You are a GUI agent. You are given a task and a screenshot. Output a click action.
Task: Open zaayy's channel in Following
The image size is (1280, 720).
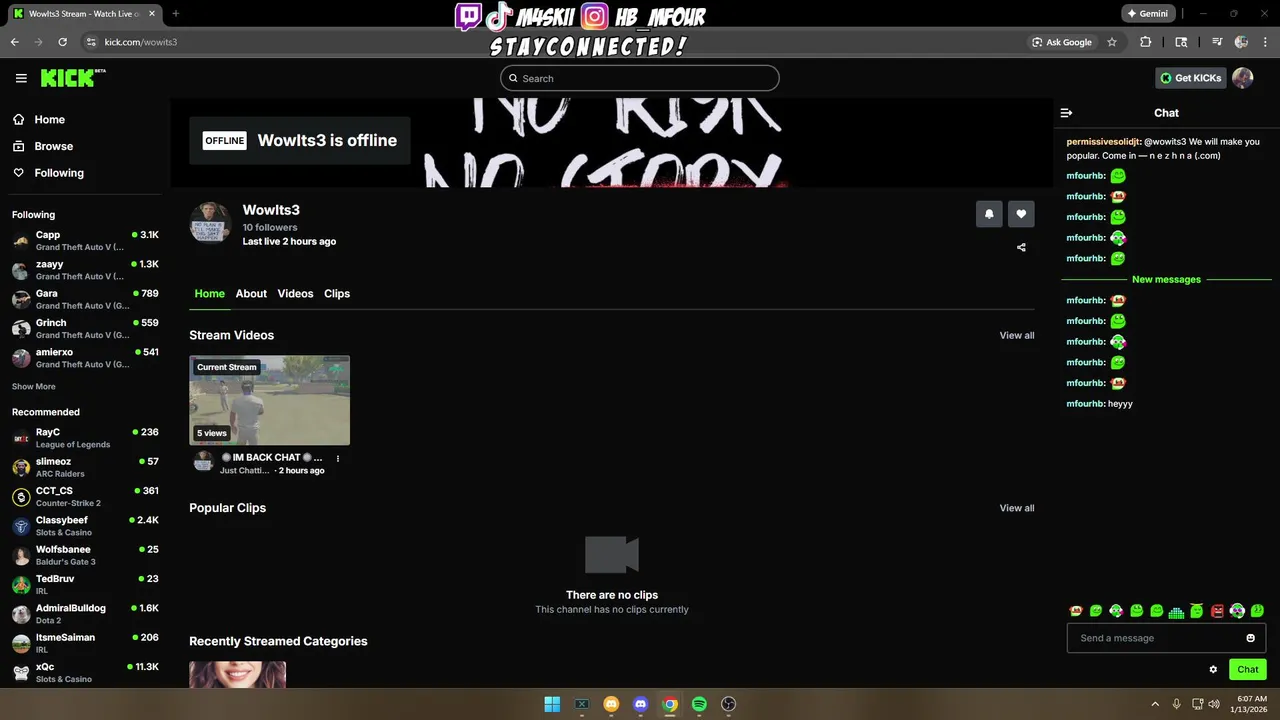coord(85,270)
